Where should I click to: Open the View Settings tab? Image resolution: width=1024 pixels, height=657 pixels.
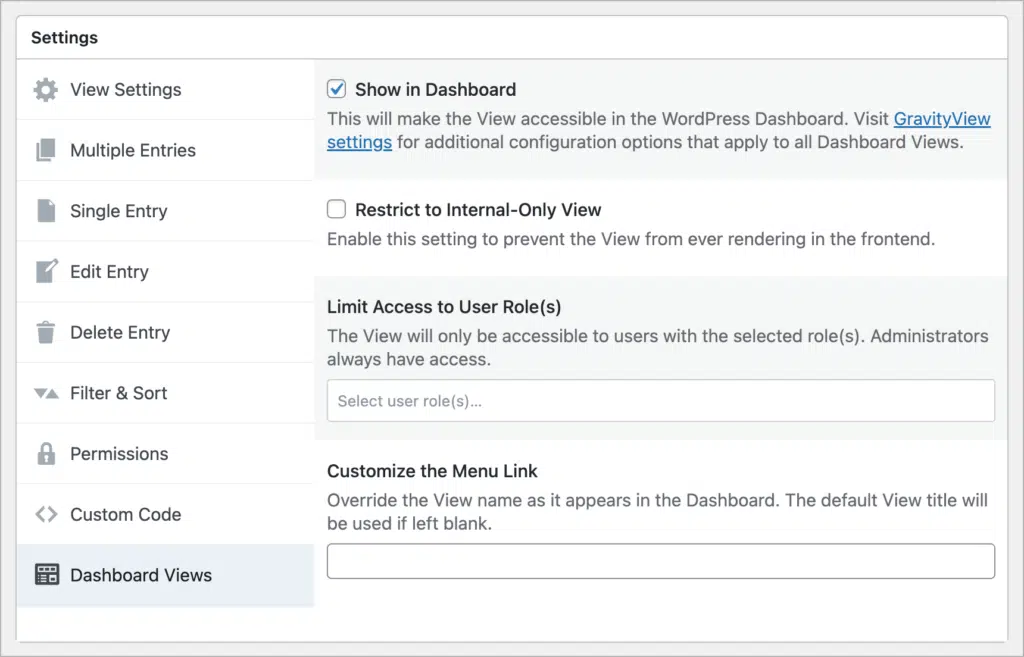point(165,89)
